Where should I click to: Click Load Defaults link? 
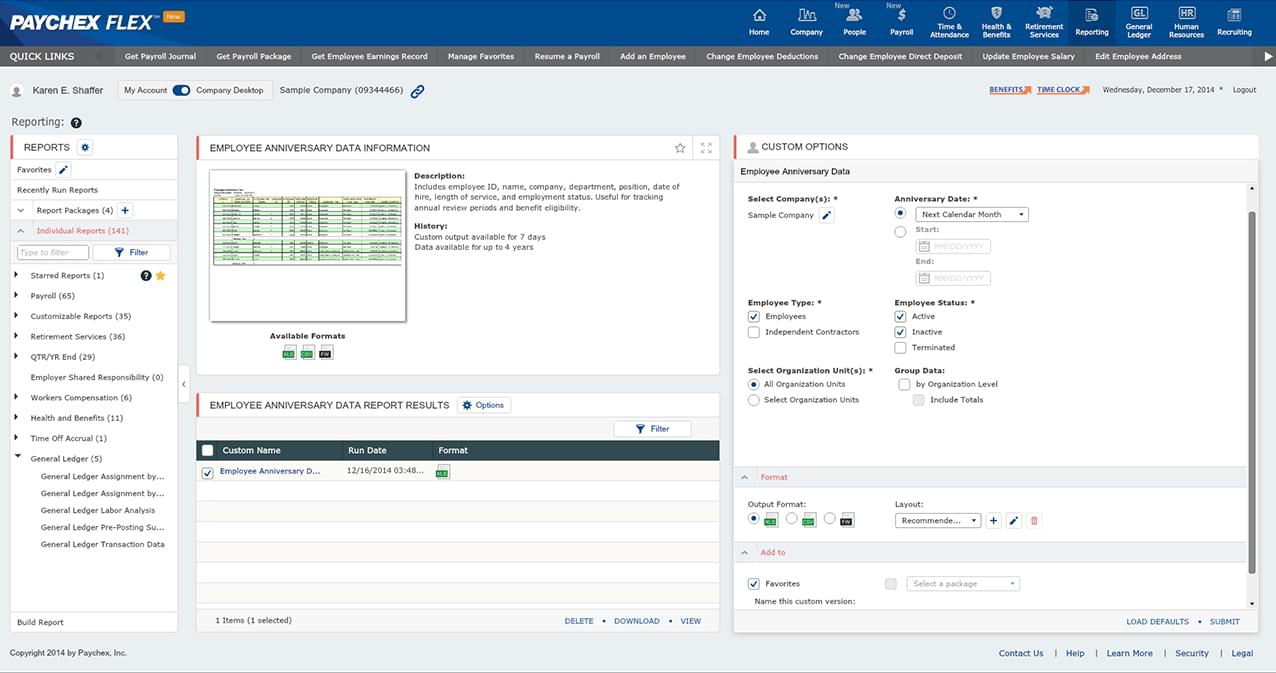1157,622
